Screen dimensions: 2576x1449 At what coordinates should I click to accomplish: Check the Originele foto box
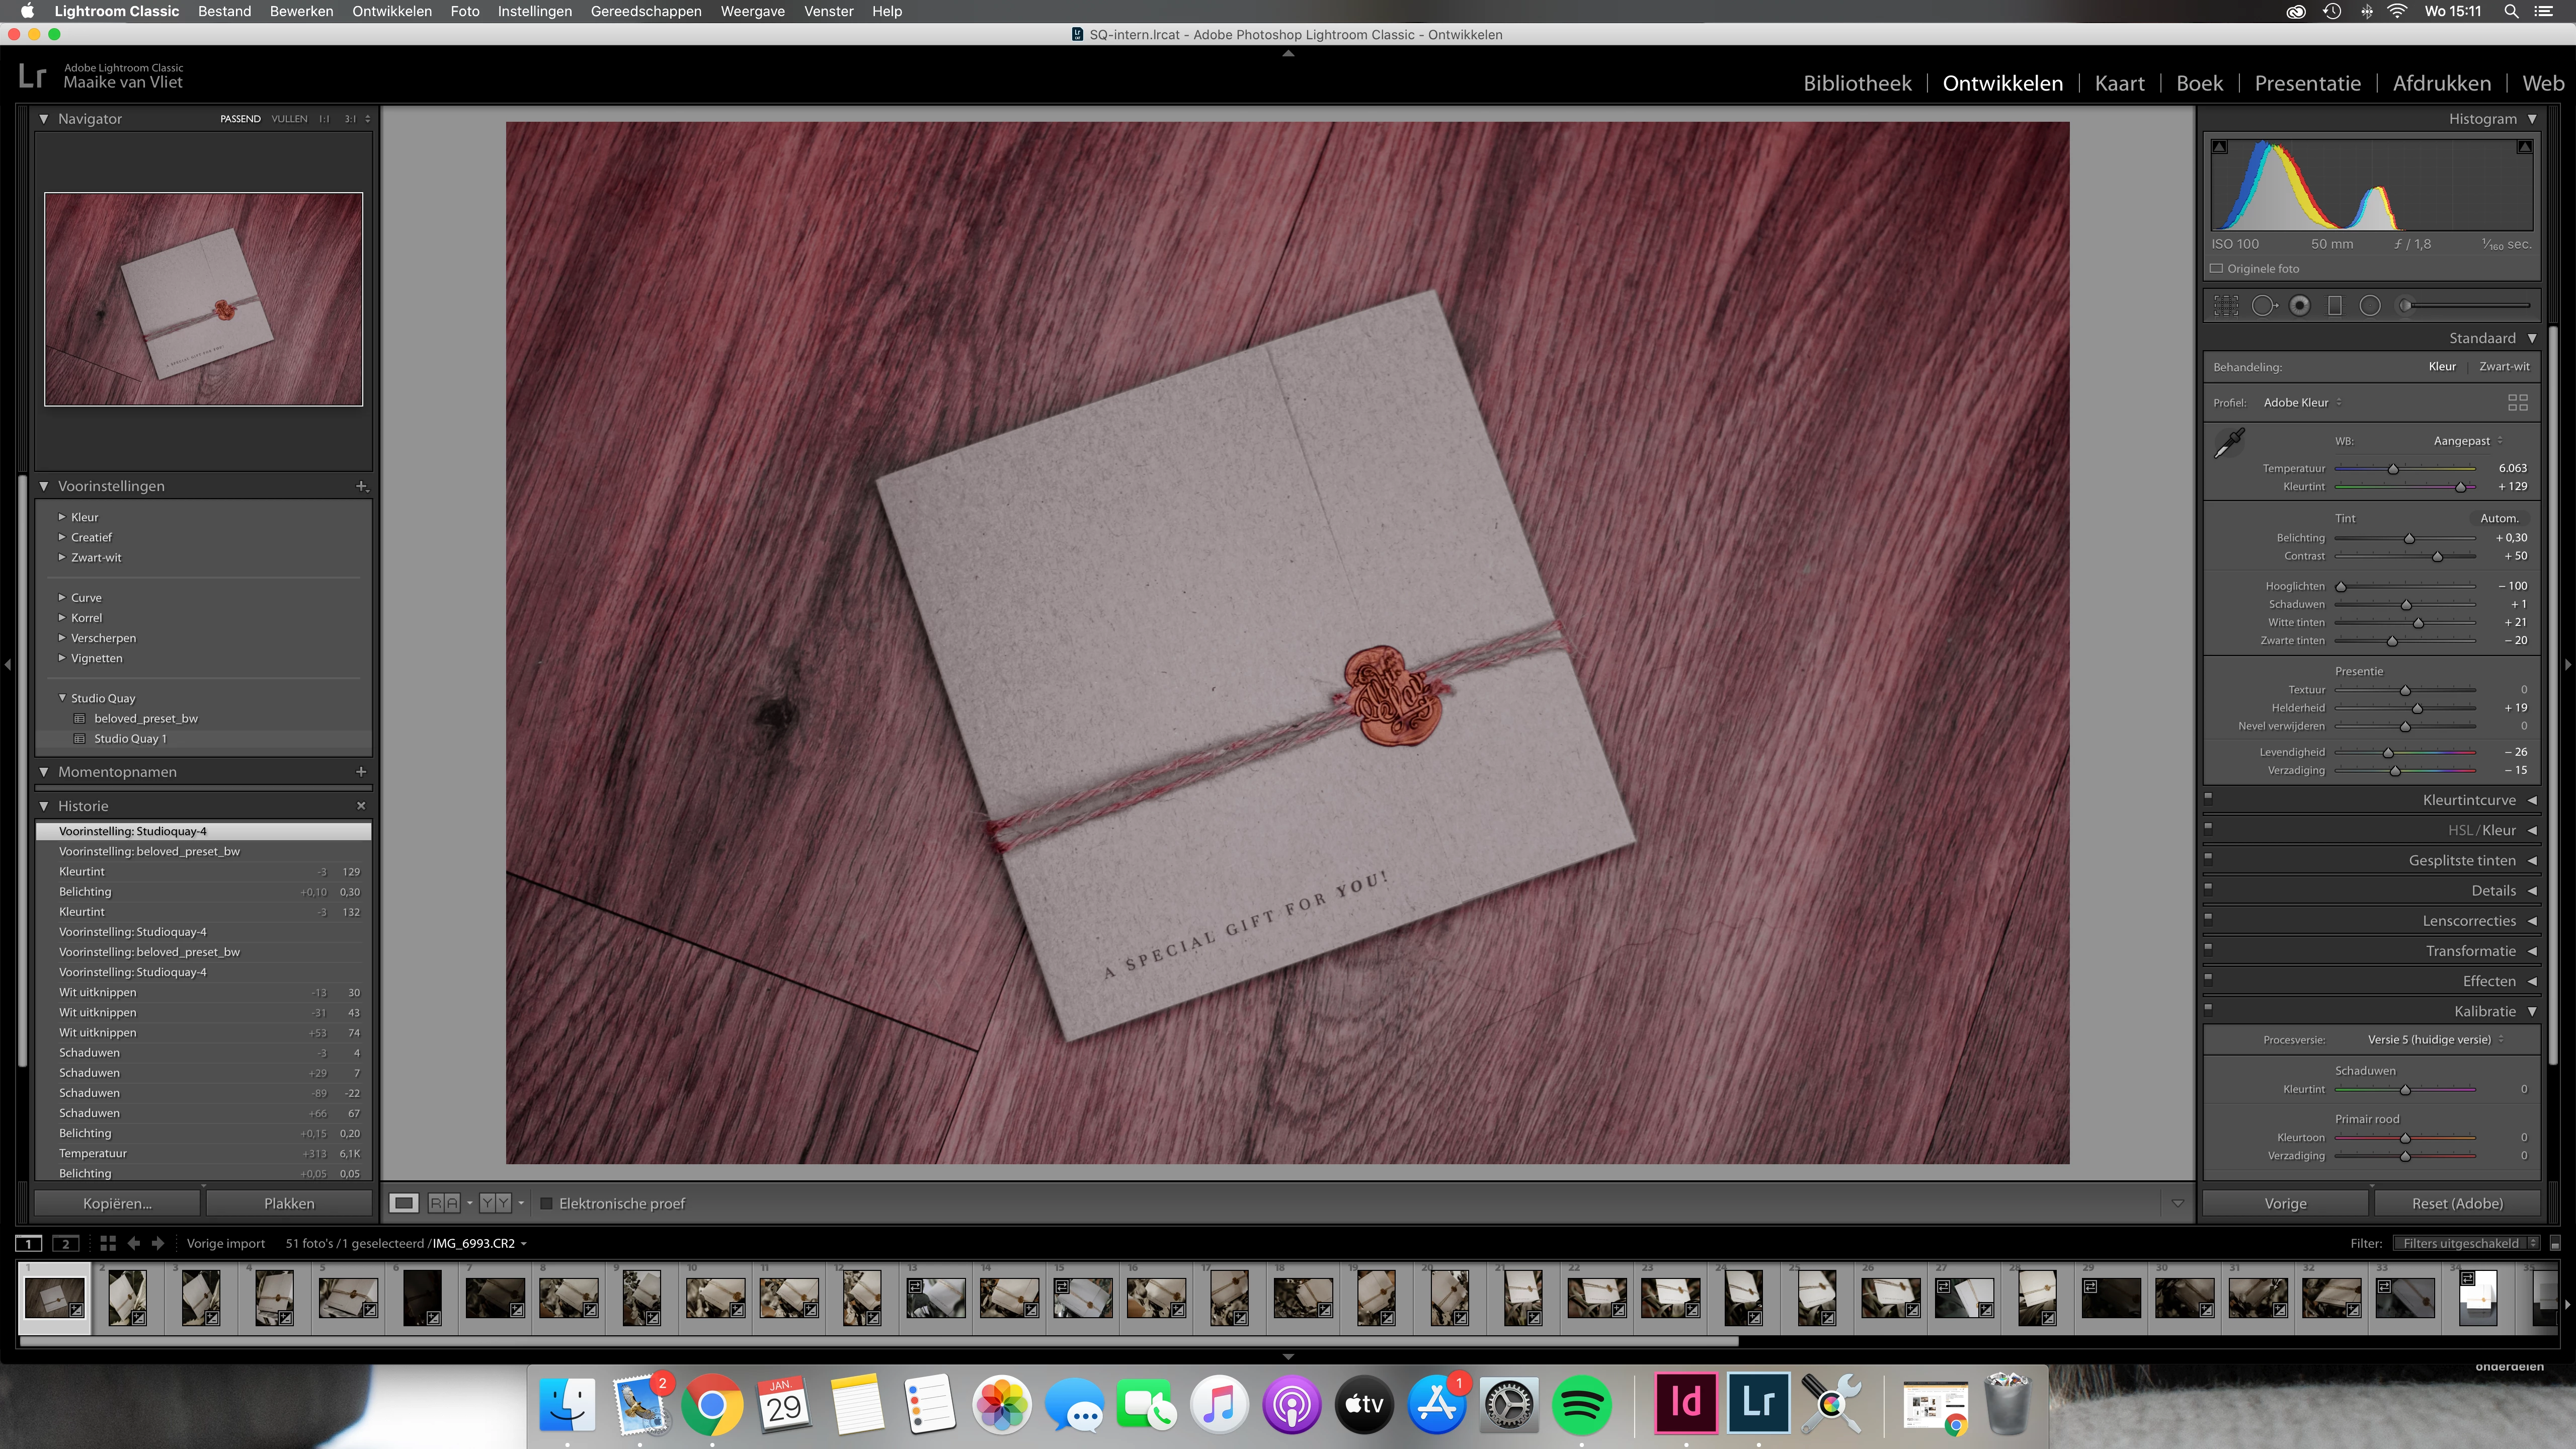pos(2217,269)
